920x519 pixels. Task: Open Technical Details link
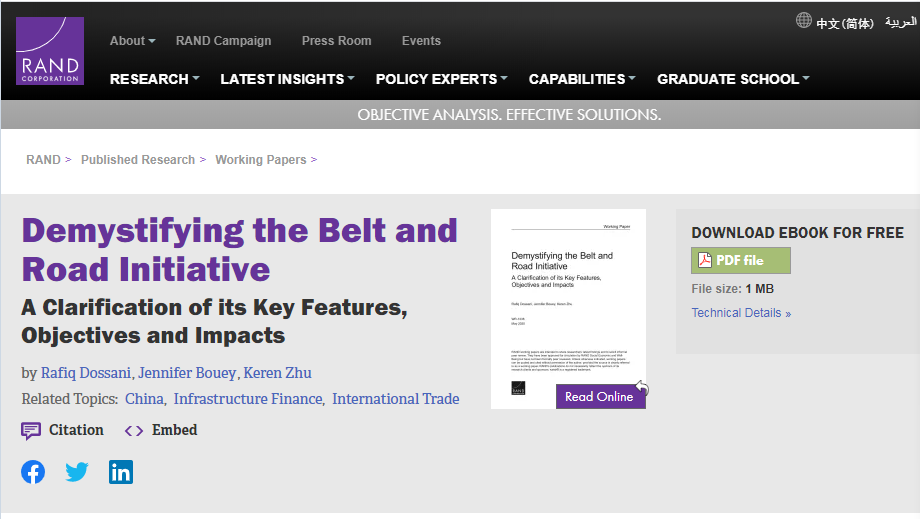click(741, 313)
